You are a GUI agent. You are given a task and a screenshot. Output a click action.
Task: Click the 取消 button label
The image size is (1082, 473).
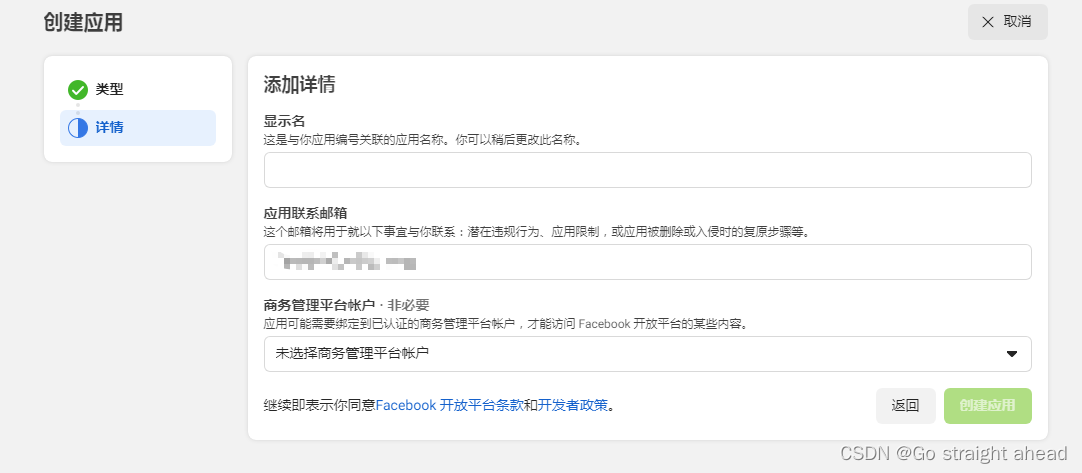tap(1017, 22)
